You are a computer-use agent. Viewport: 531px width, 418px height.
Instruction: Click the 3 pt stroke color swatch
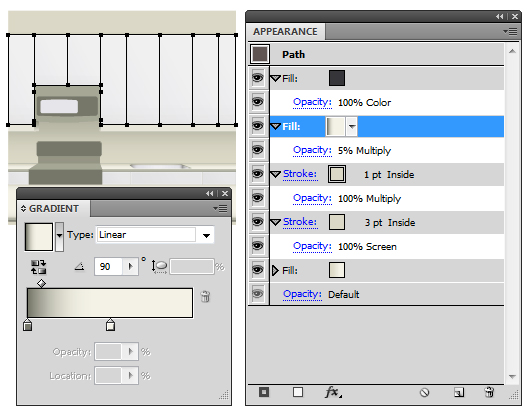(x=337, y=222)
